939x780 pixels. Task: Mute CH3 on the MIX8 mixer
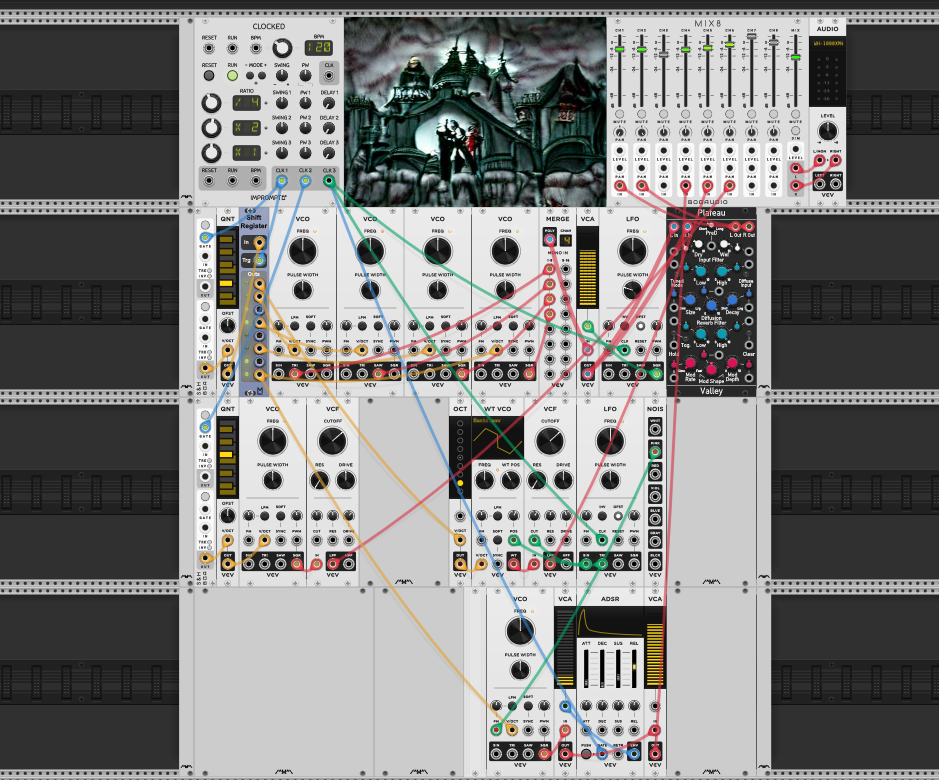click(664, 114)
